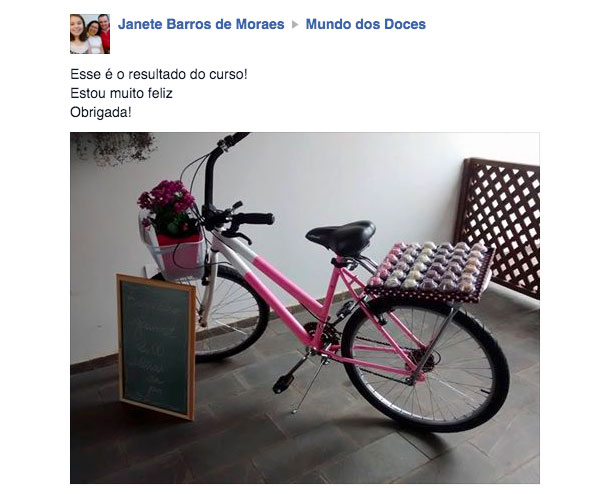This screenshot has width=600, height=494.
Task: Click the wooden lattice fence in the photo
Action: (499, 226)
